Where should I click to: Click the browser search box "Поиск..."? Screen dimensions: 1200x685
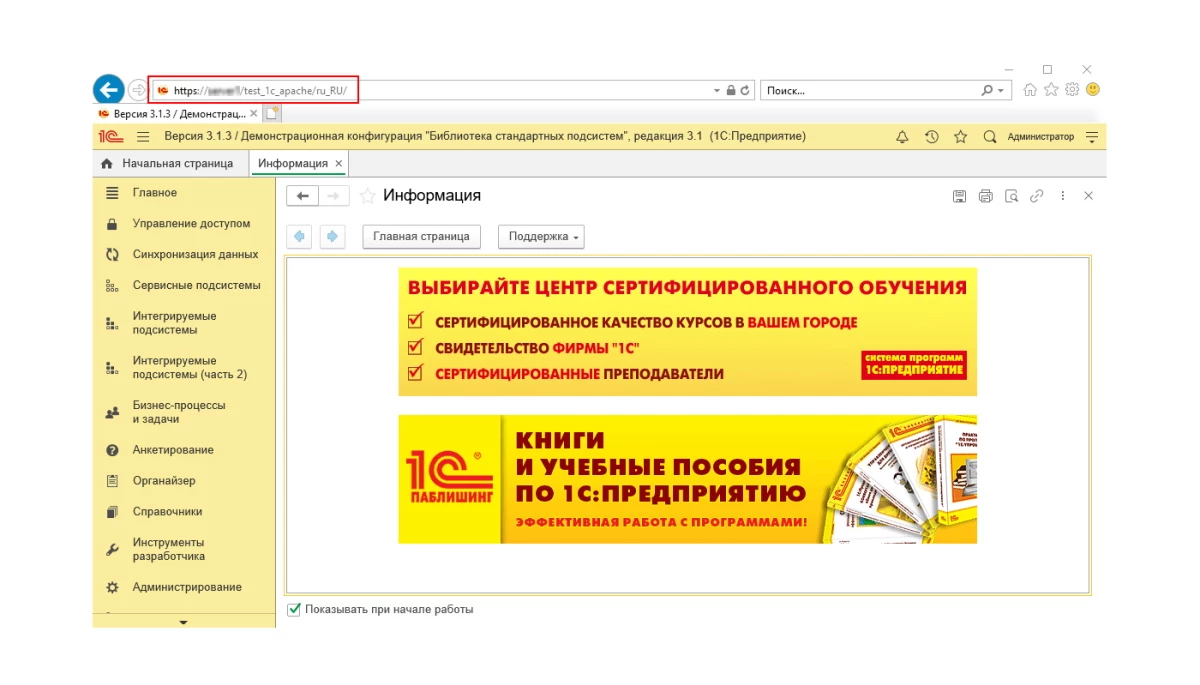(870, 90)
